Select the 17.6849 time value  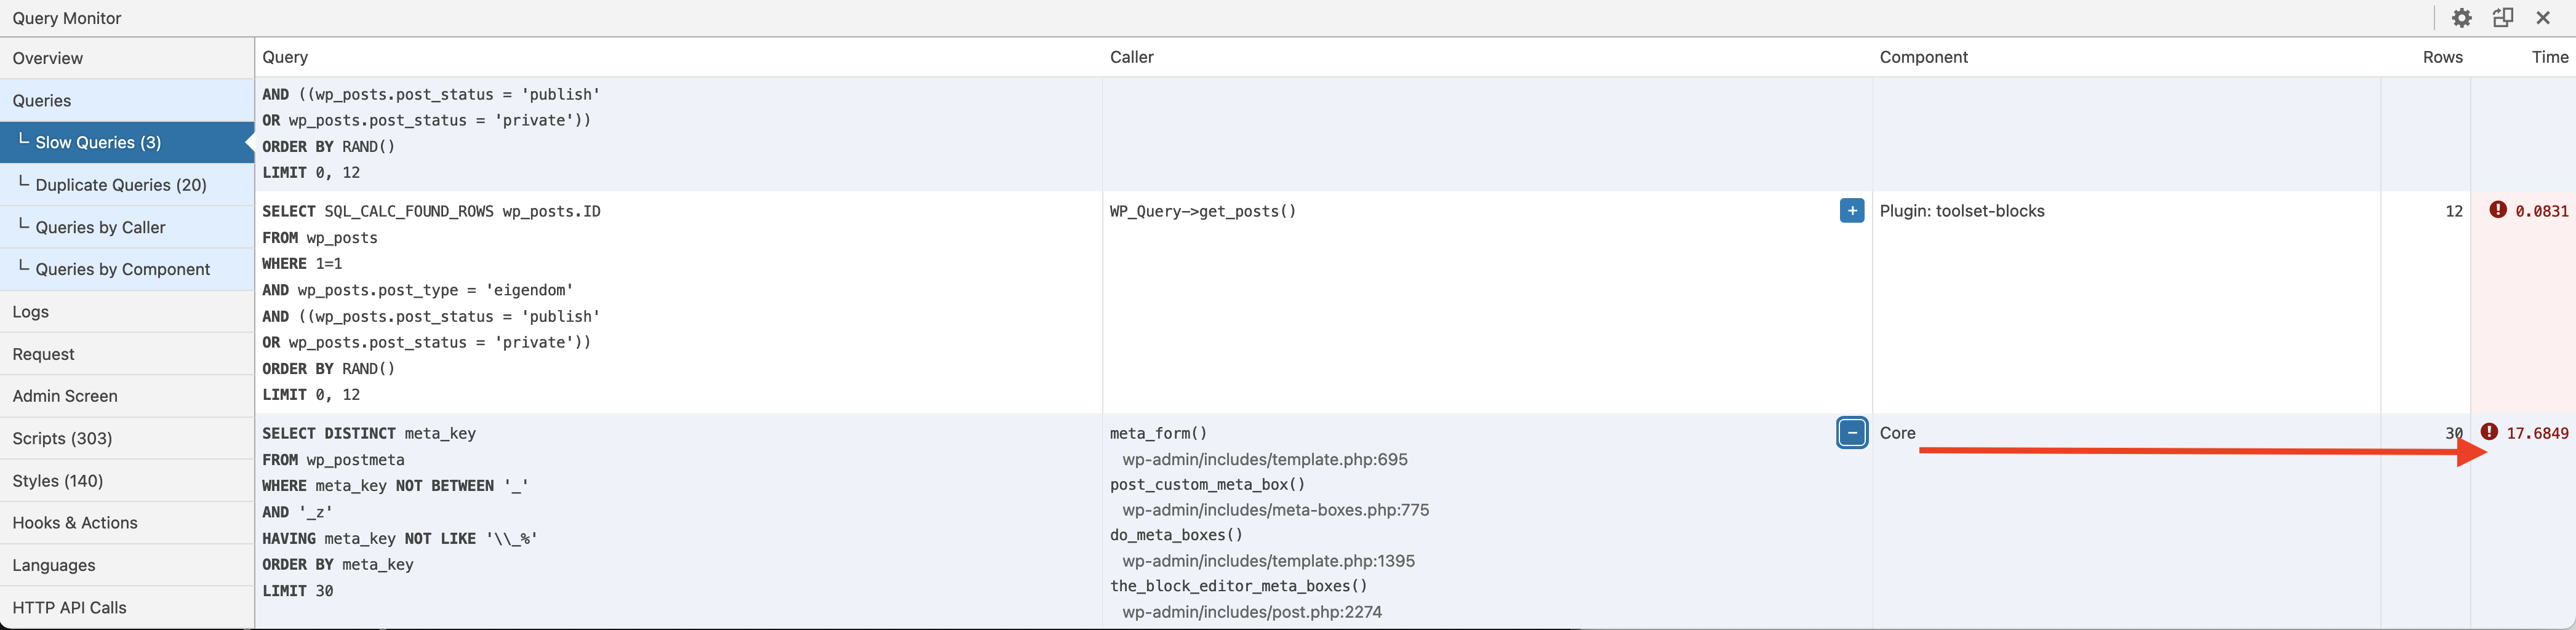click(2537, 433)
